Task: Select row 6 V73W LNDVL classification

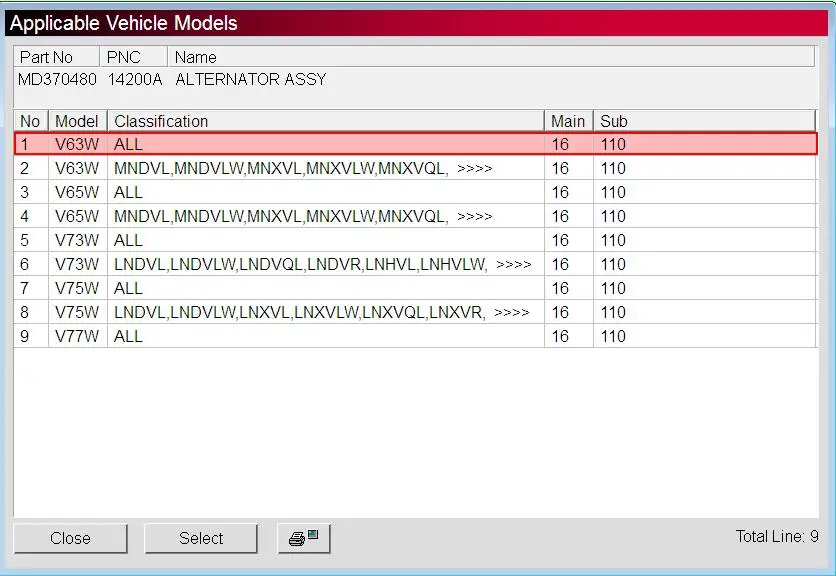Action: click(x=415, y=264)
